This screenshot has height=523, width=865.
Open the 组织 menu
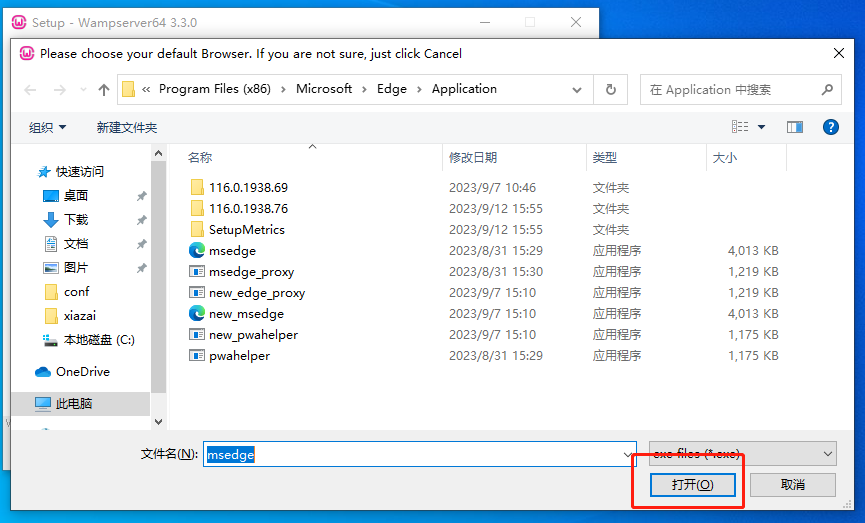(47, 127)
